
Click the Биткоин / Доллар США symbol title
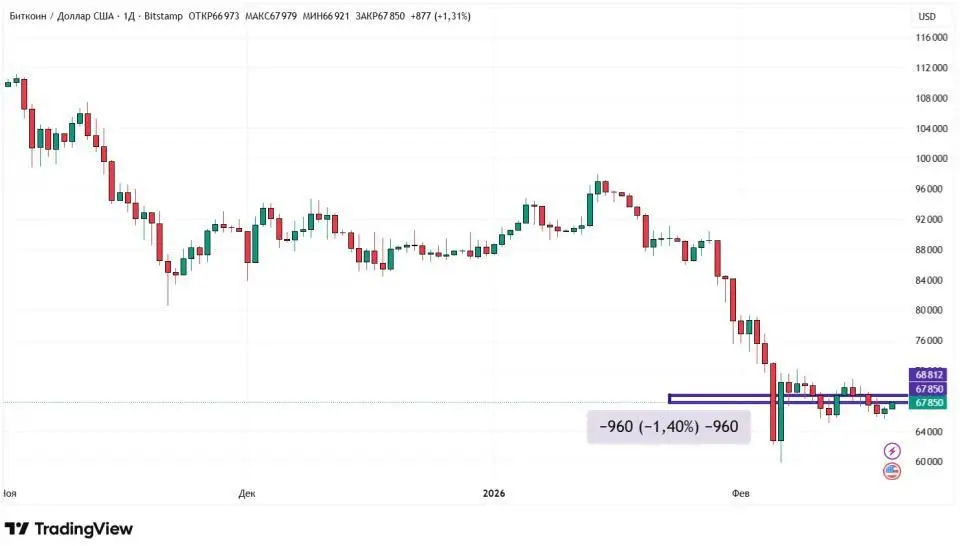point(60,16)
